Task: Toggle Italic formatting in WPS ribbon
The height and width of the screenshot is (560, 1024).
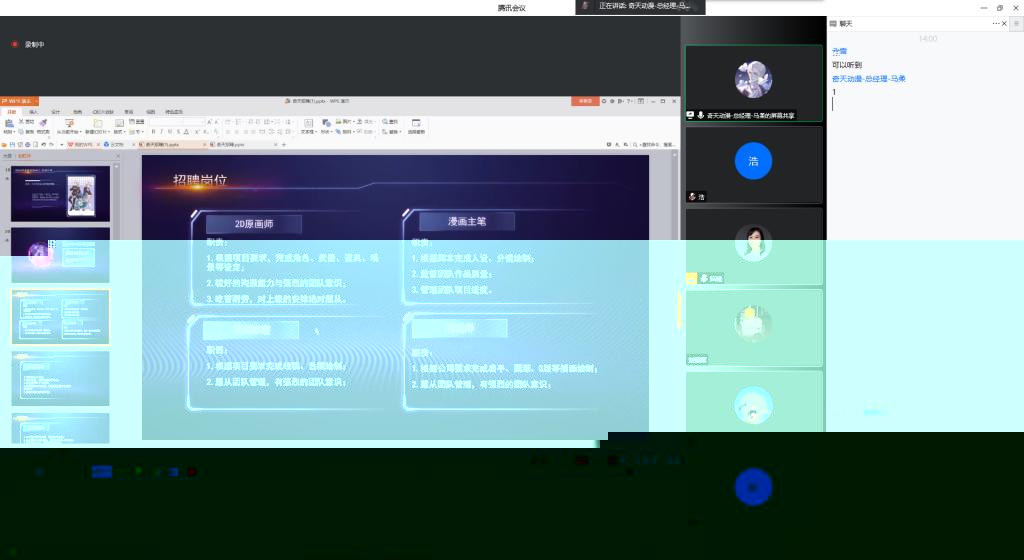Action: click(161, 132)
